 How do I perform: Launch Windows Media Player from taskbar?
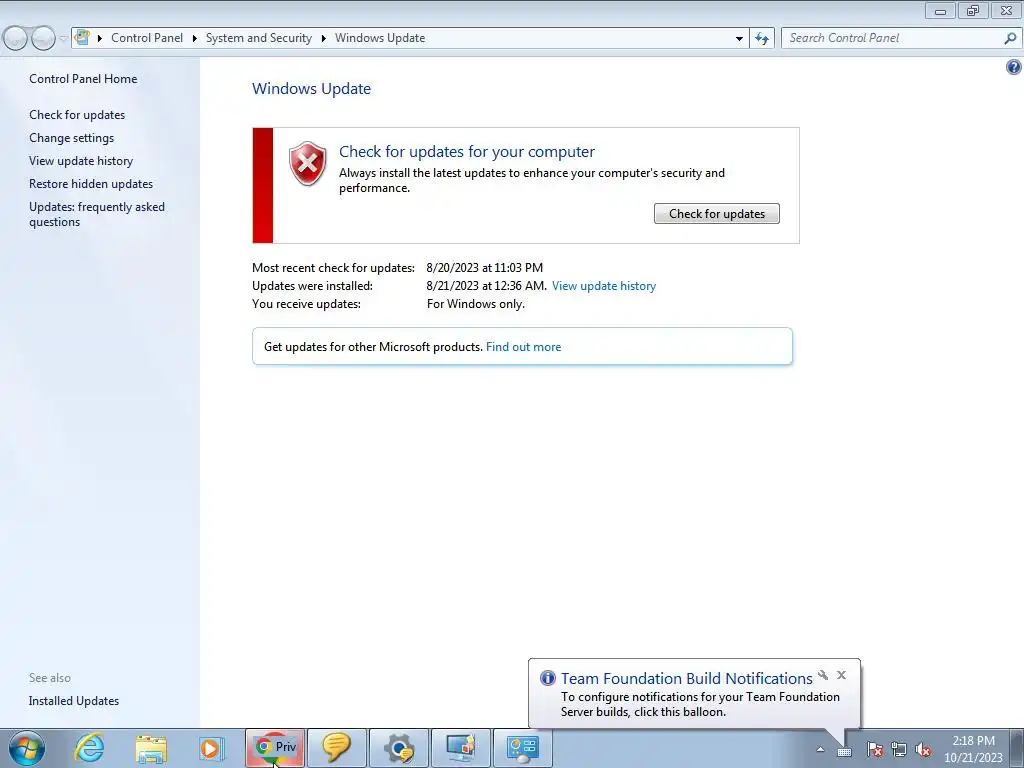tap(212, 748)
